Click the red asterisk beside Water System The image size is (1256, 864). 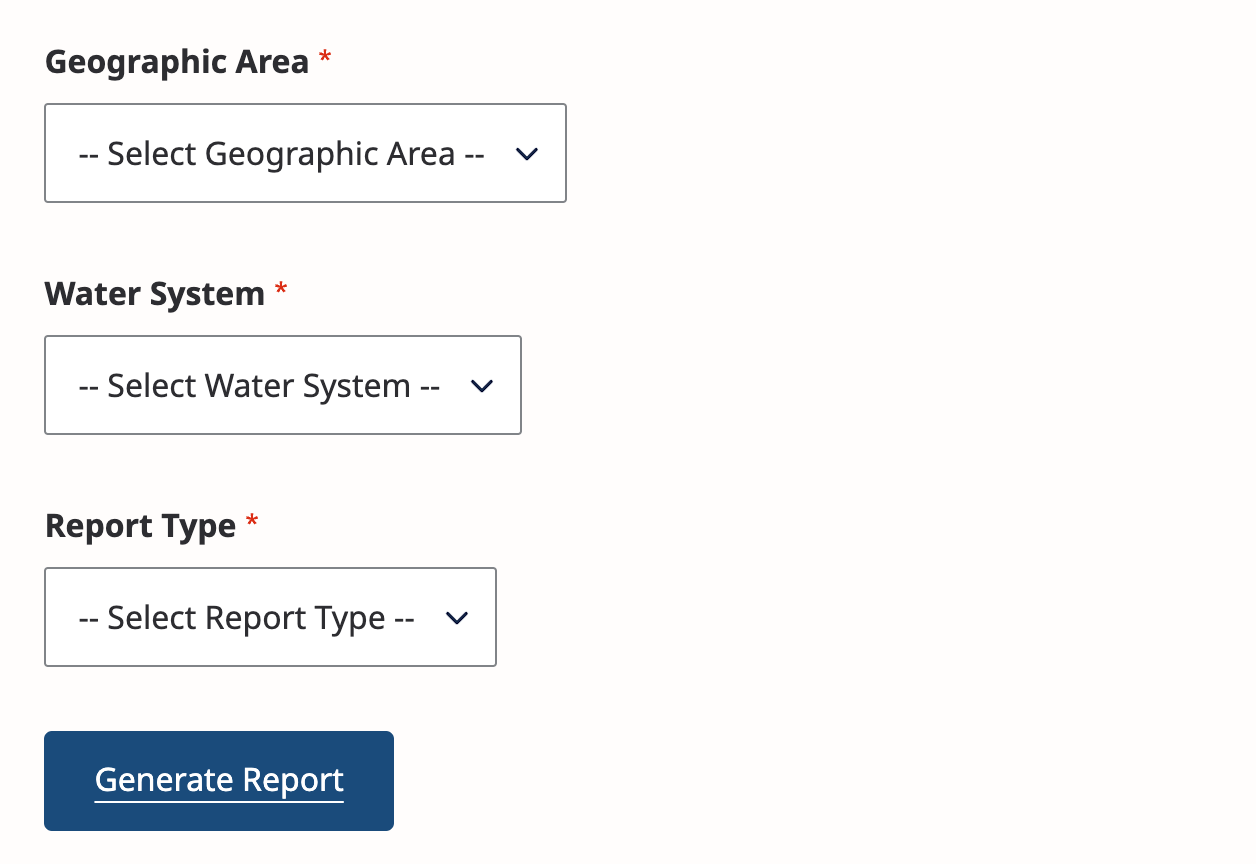[281, 292]
